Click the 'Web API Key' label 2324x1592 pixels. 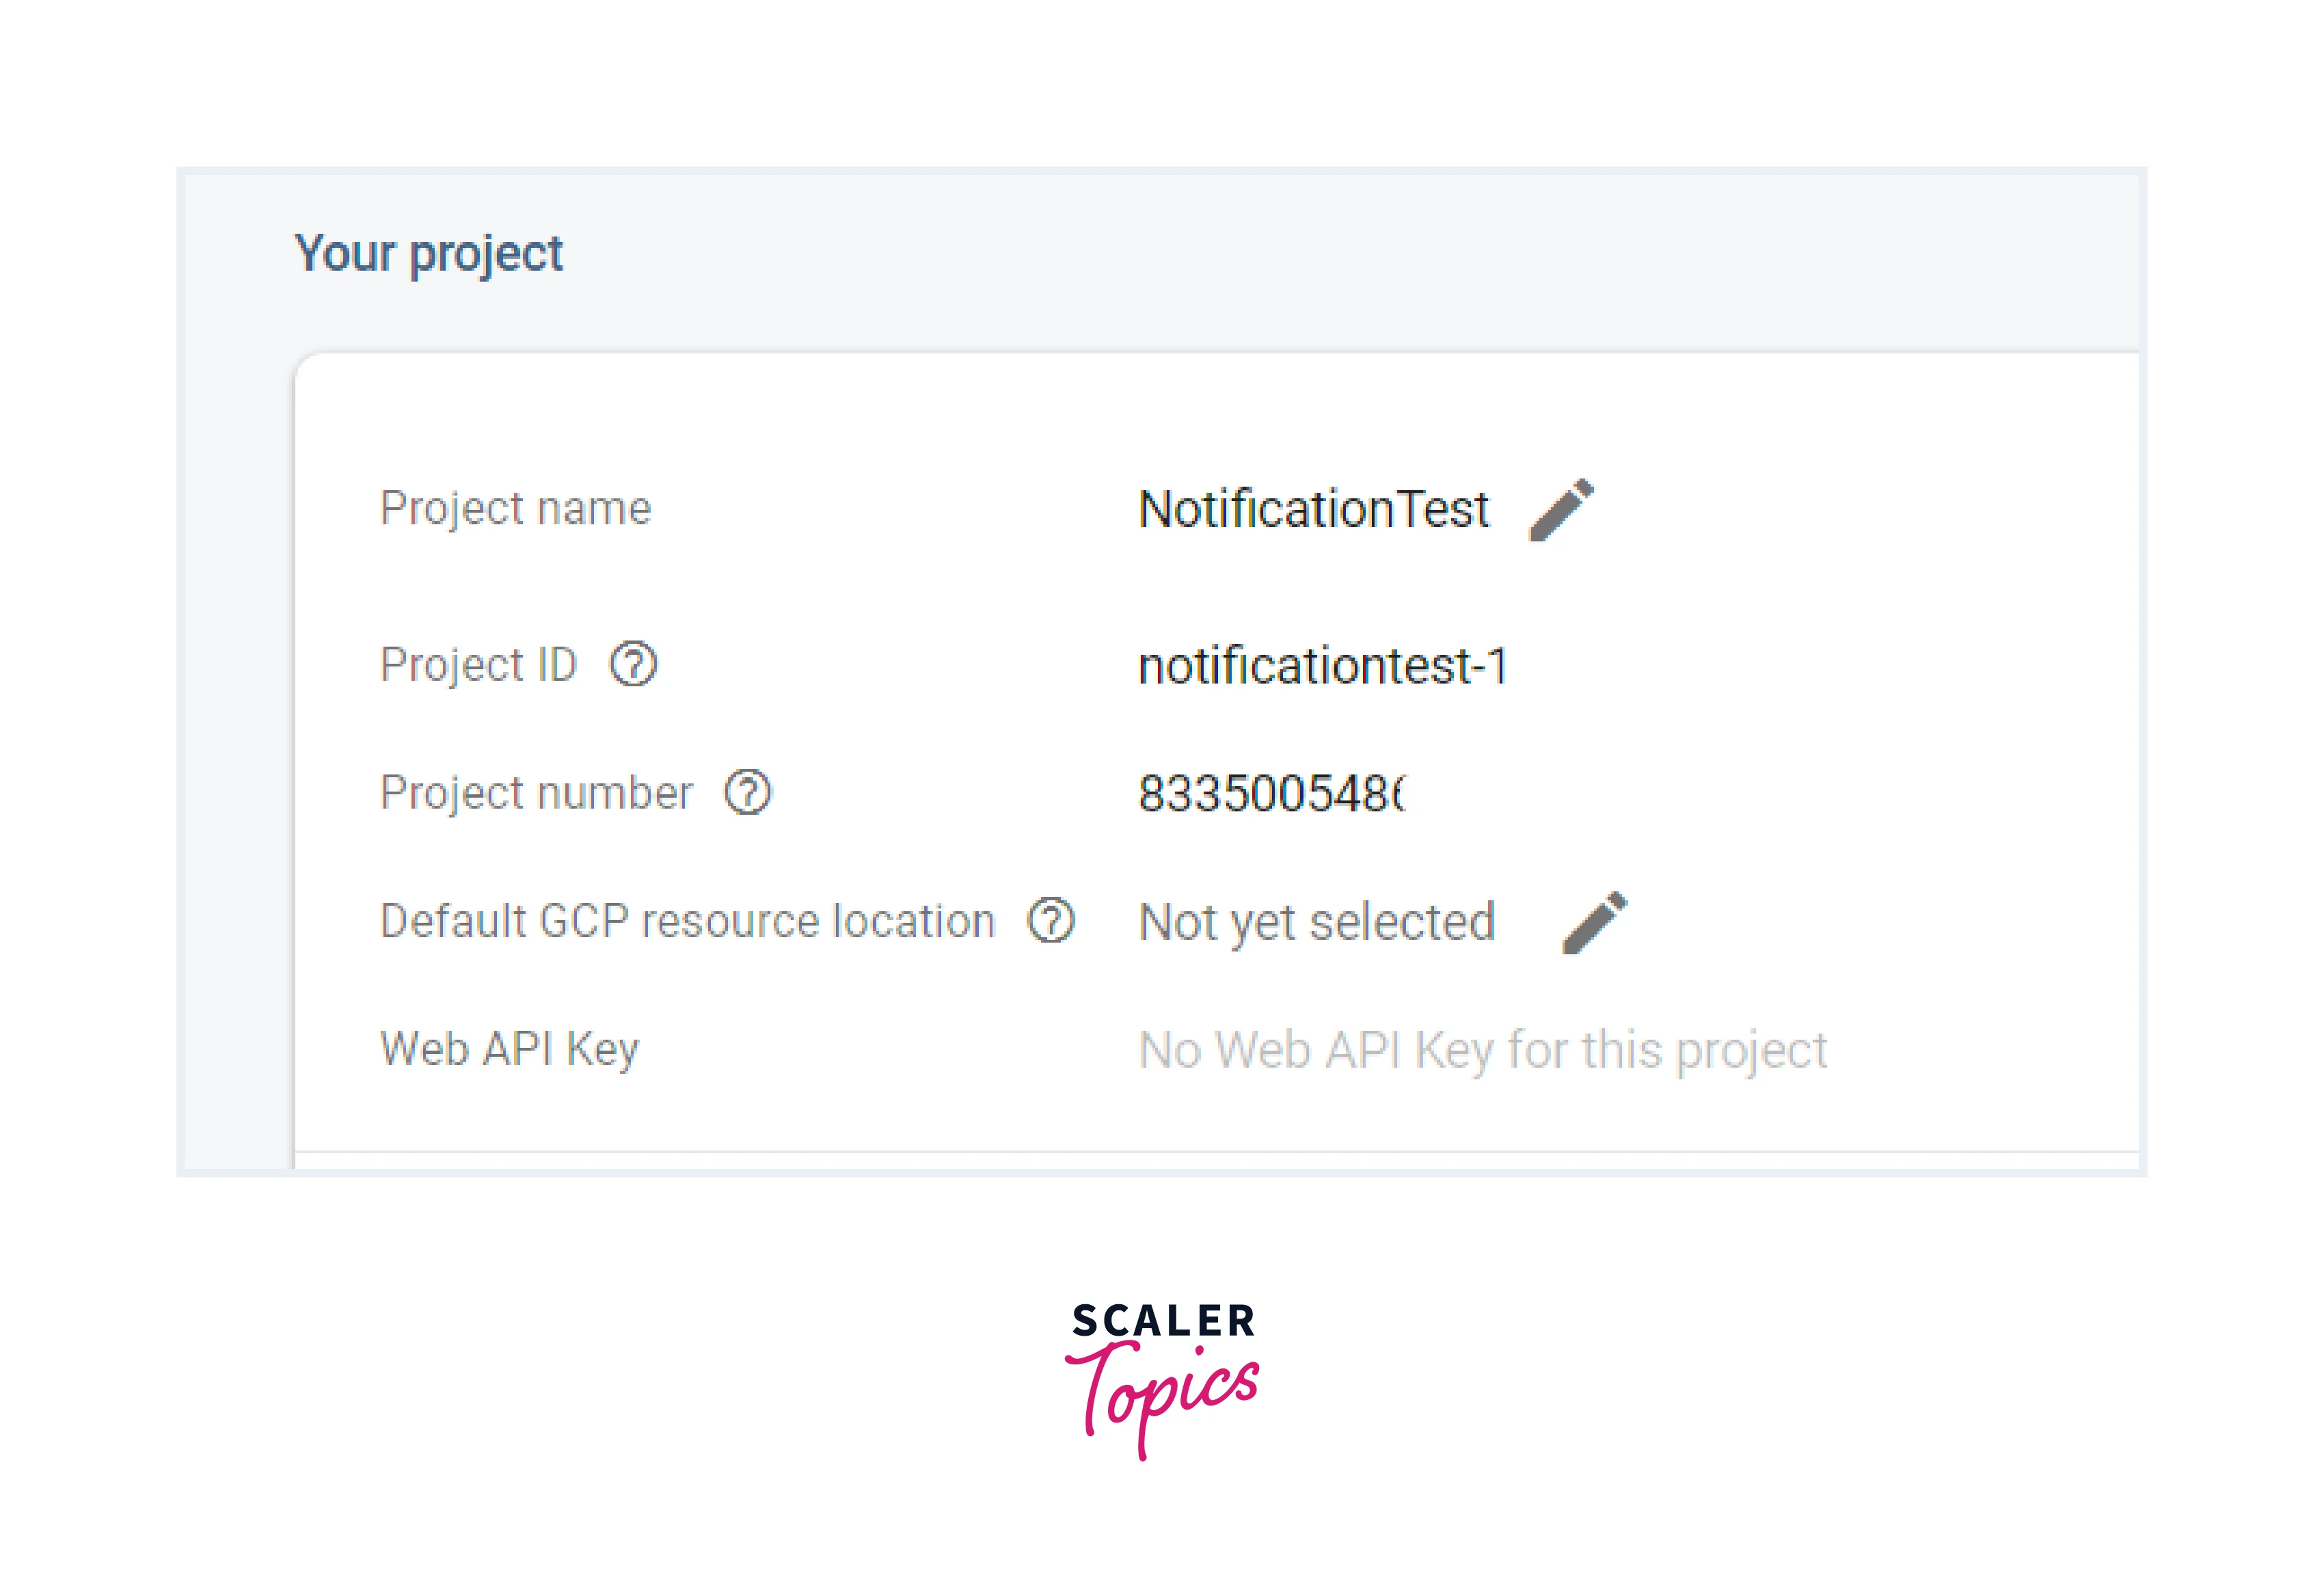(x=509, y=1049)
